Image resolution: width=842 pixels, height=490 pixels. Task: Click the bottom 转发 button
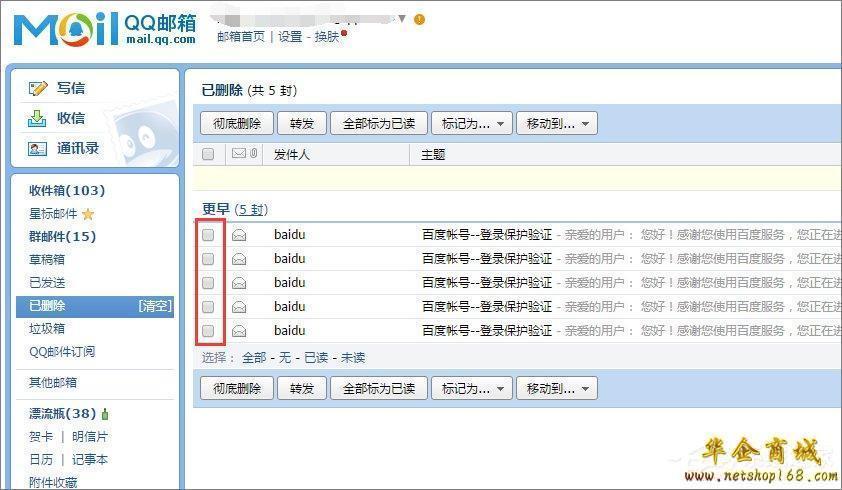pos(302,388)
